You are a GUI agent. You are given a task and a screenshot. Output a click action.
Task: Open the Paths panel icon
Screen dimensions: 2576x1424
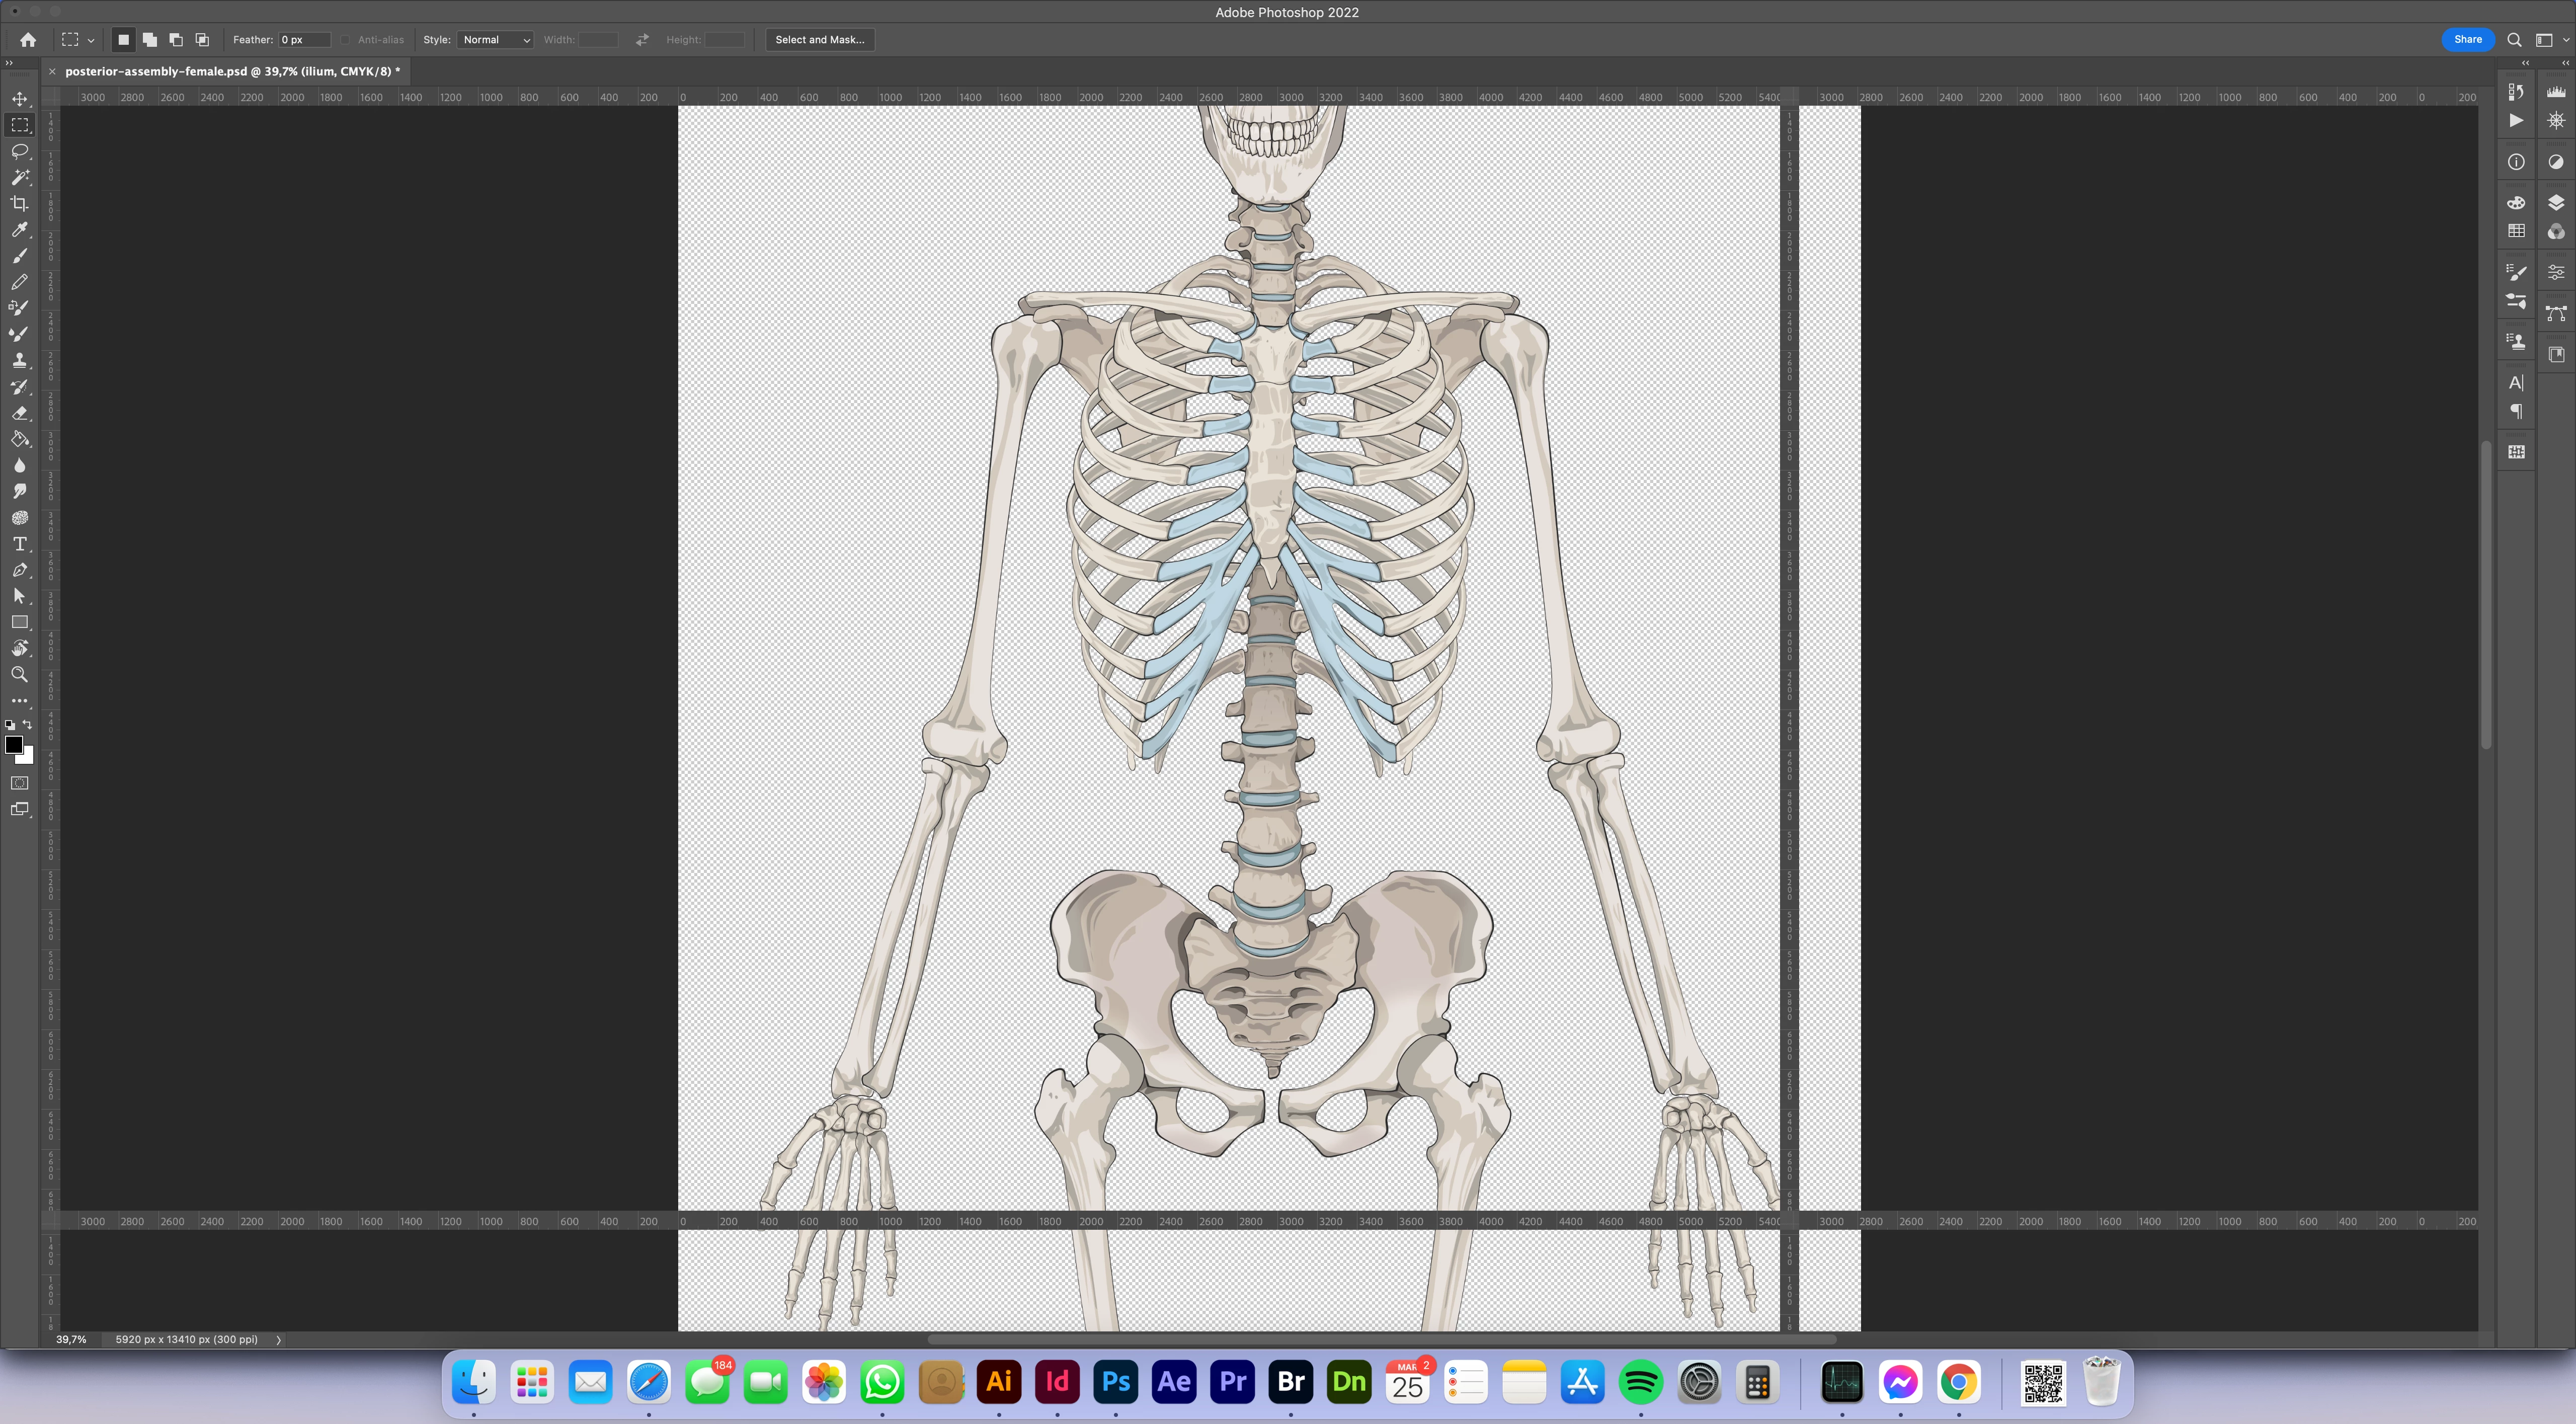(2556, 314)
